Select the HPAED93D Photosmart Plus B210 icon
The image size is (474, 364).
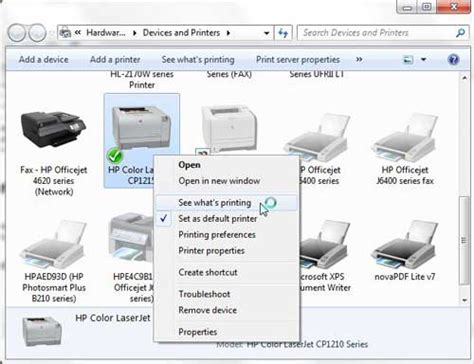pyautogui.click(x=53, y=244)
